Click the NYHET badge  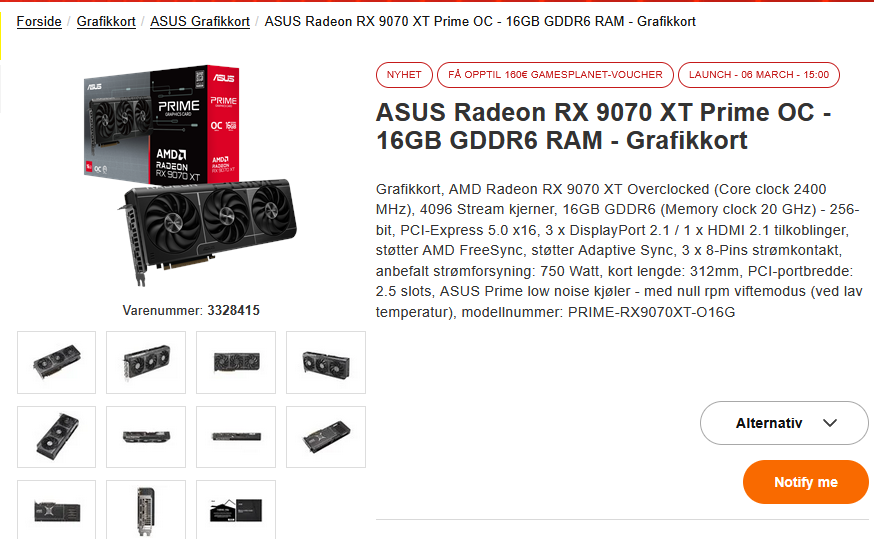404,75
